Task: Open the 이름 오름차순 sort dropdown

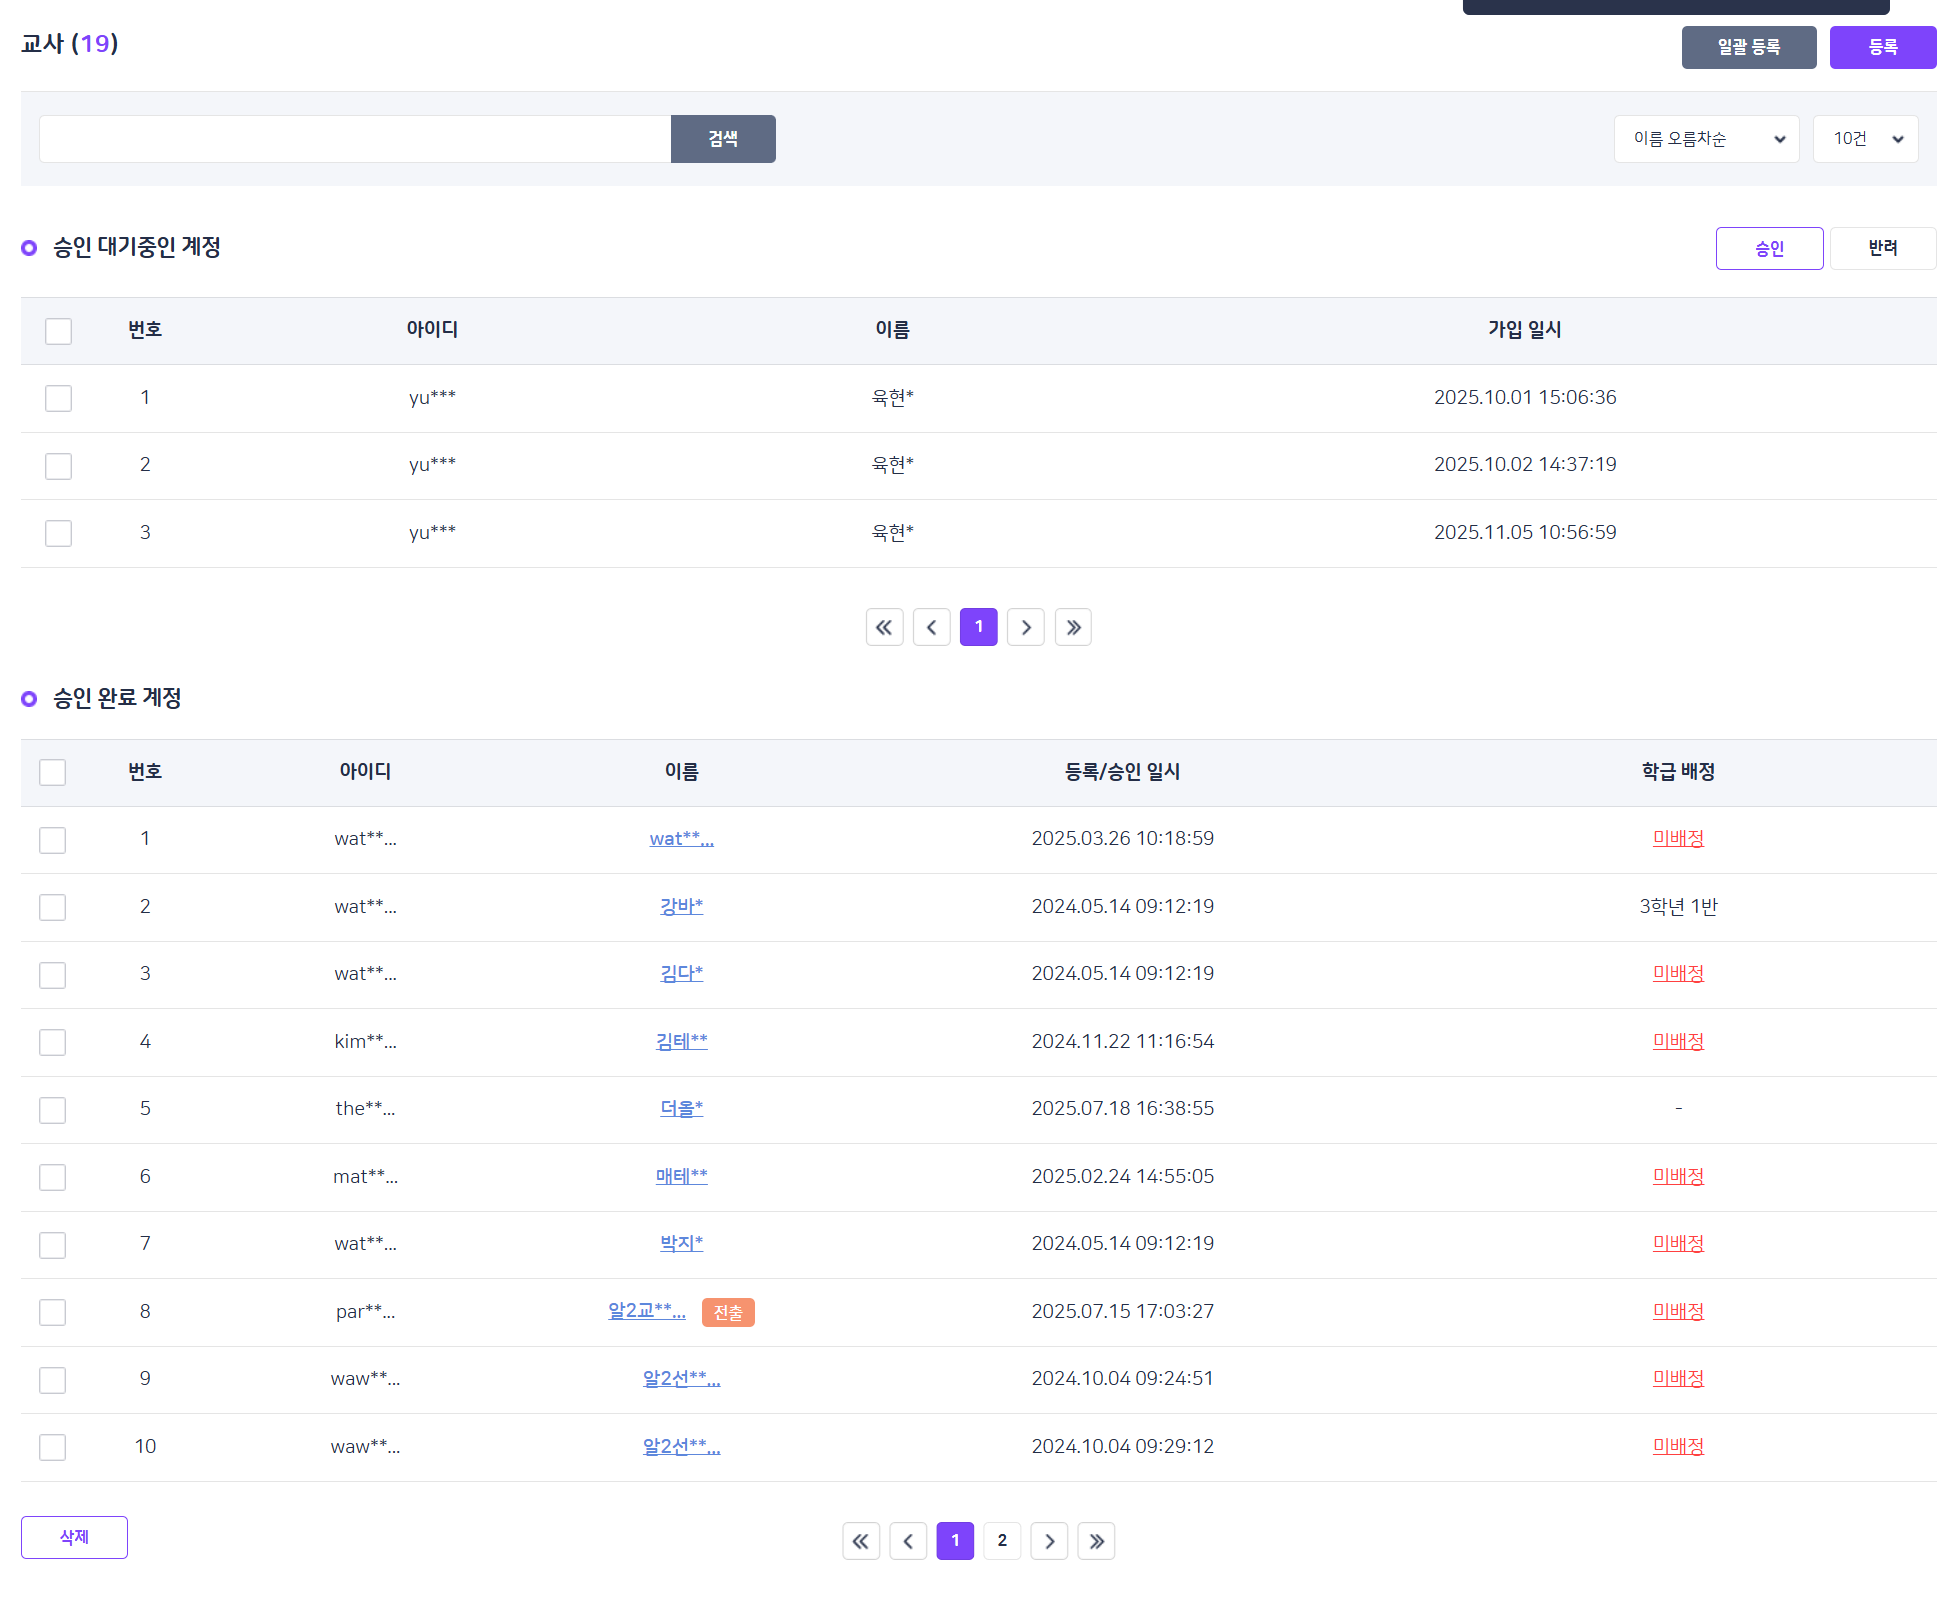Action: pos(1706,139)
